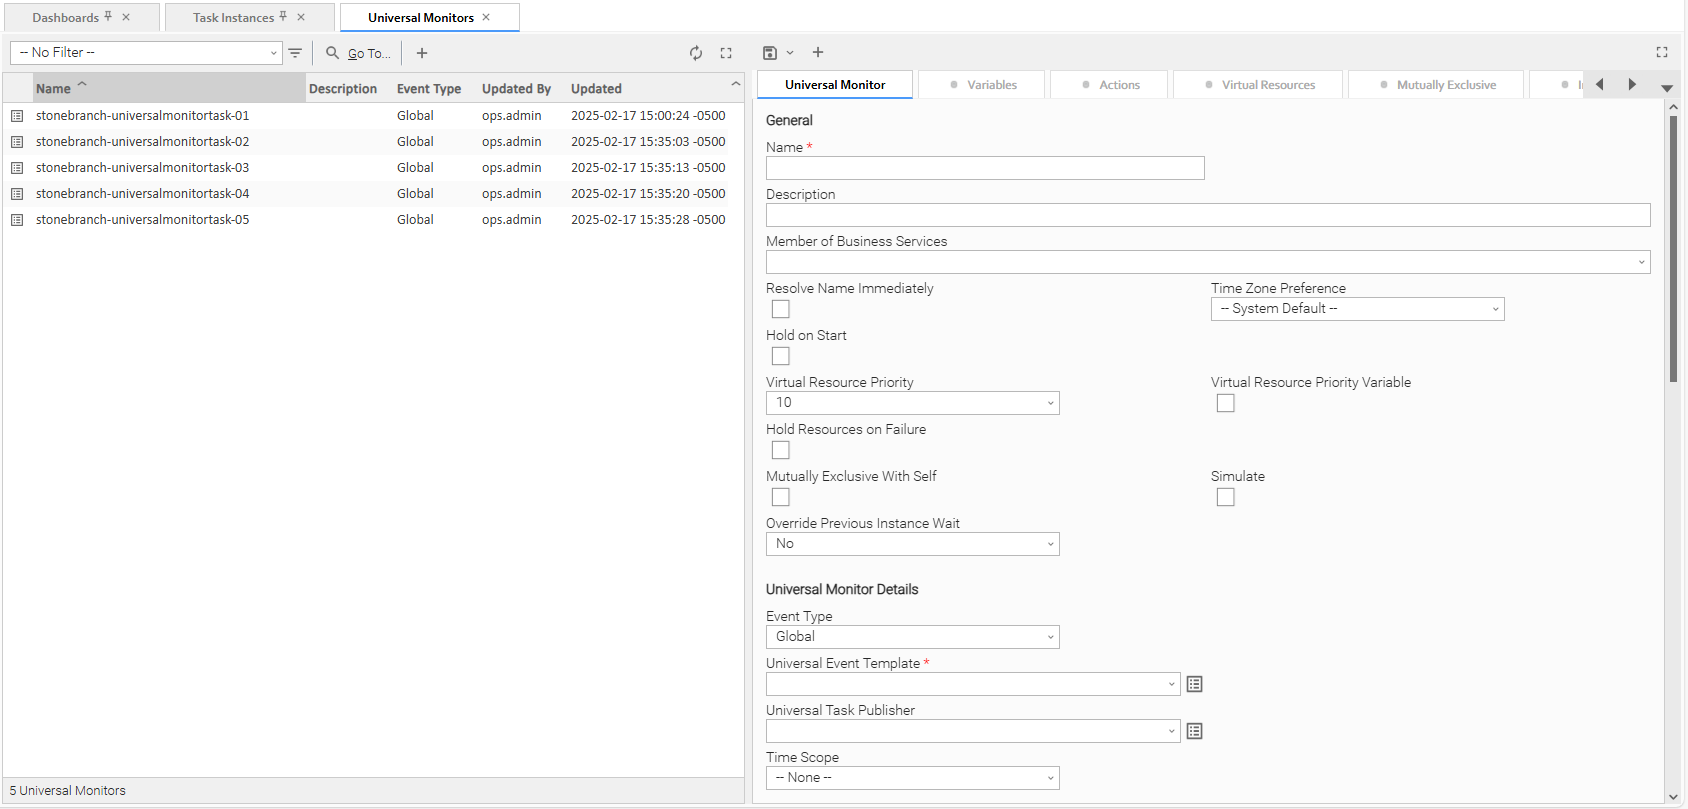Open details icon beside Universal Task Publisher
The width and height of the screenshot is (1688, 809).
1194,731
